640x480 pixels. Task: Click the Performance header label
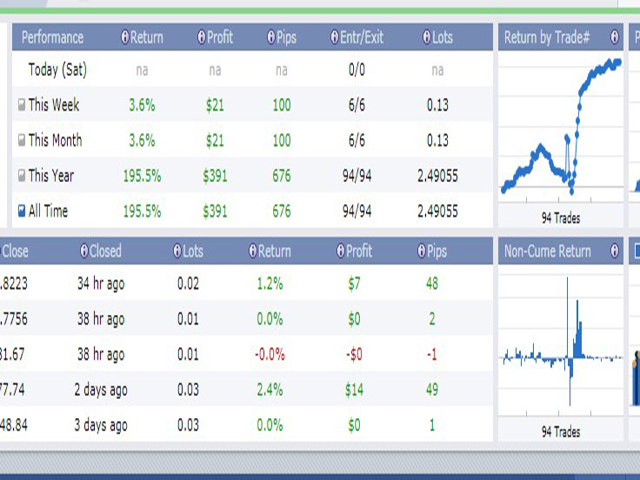(52, 38)
